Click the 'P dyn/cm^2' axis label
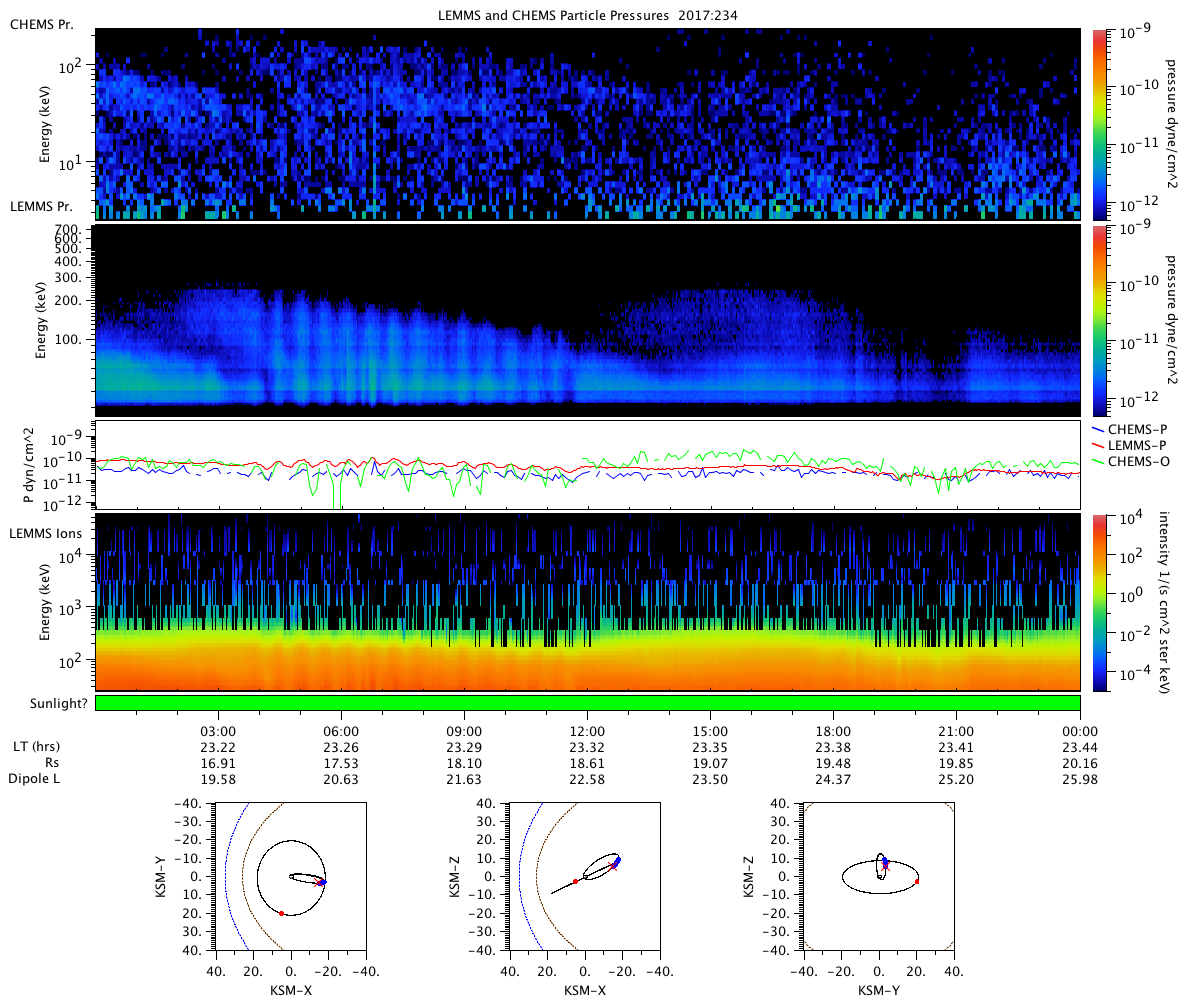The height and width of the screenshot is (1000, 1200). coord(27,465)
